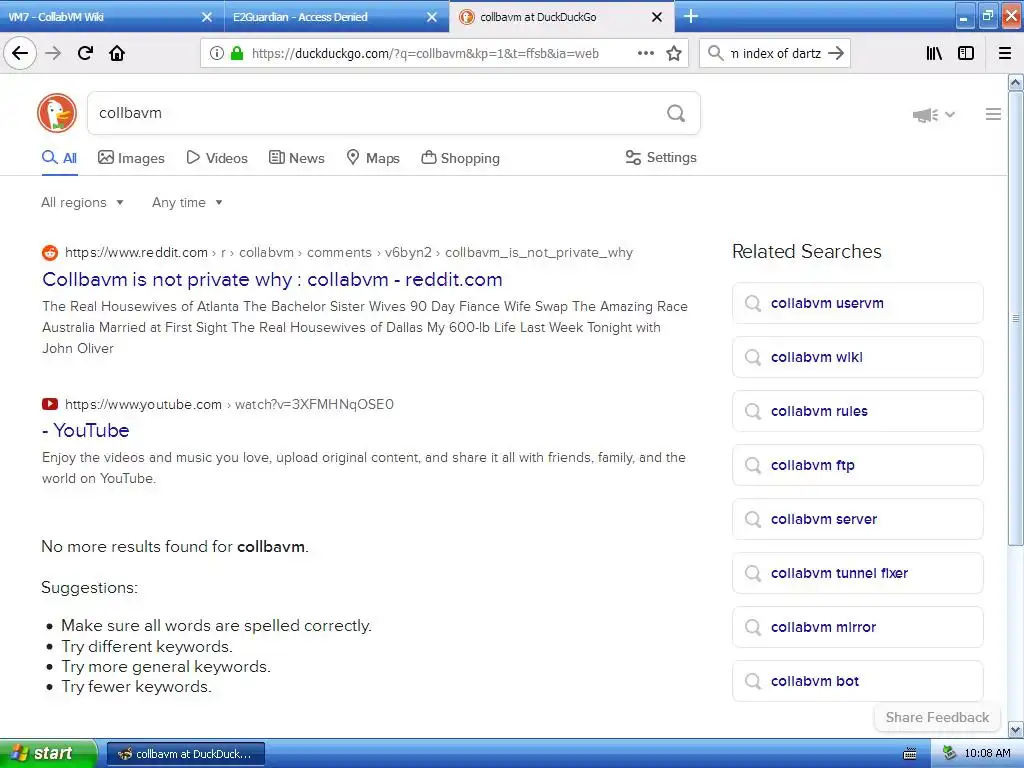
Task: Search related 'collabvm server'
Action: (x=857, y=519)
